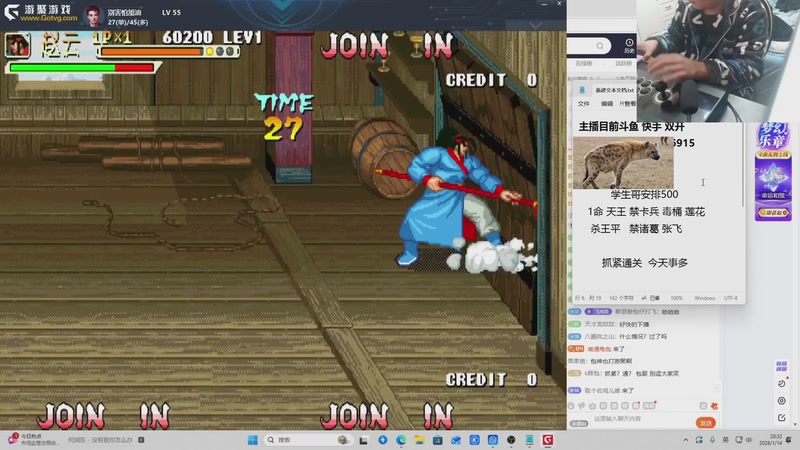Click the microphone icon in the system tray

[713, 440]
